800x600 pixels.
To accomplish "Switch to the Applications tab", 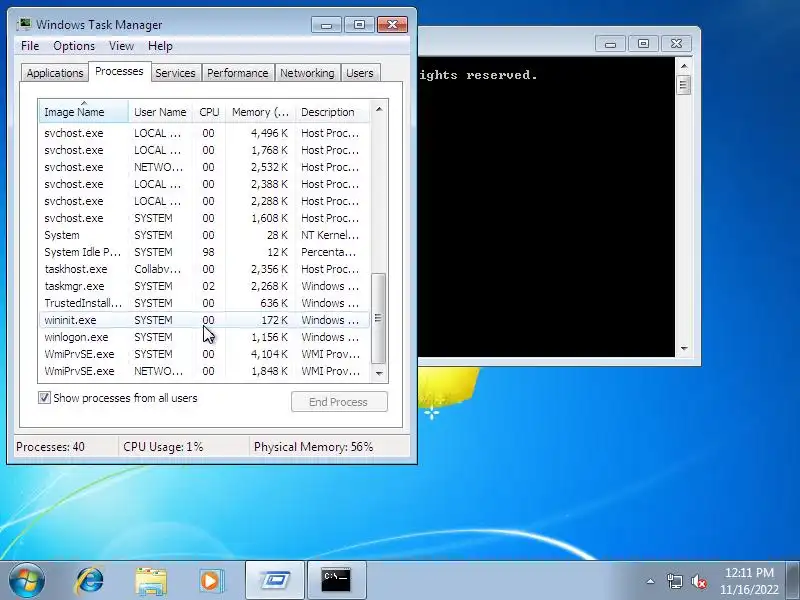I will point(55,73).
